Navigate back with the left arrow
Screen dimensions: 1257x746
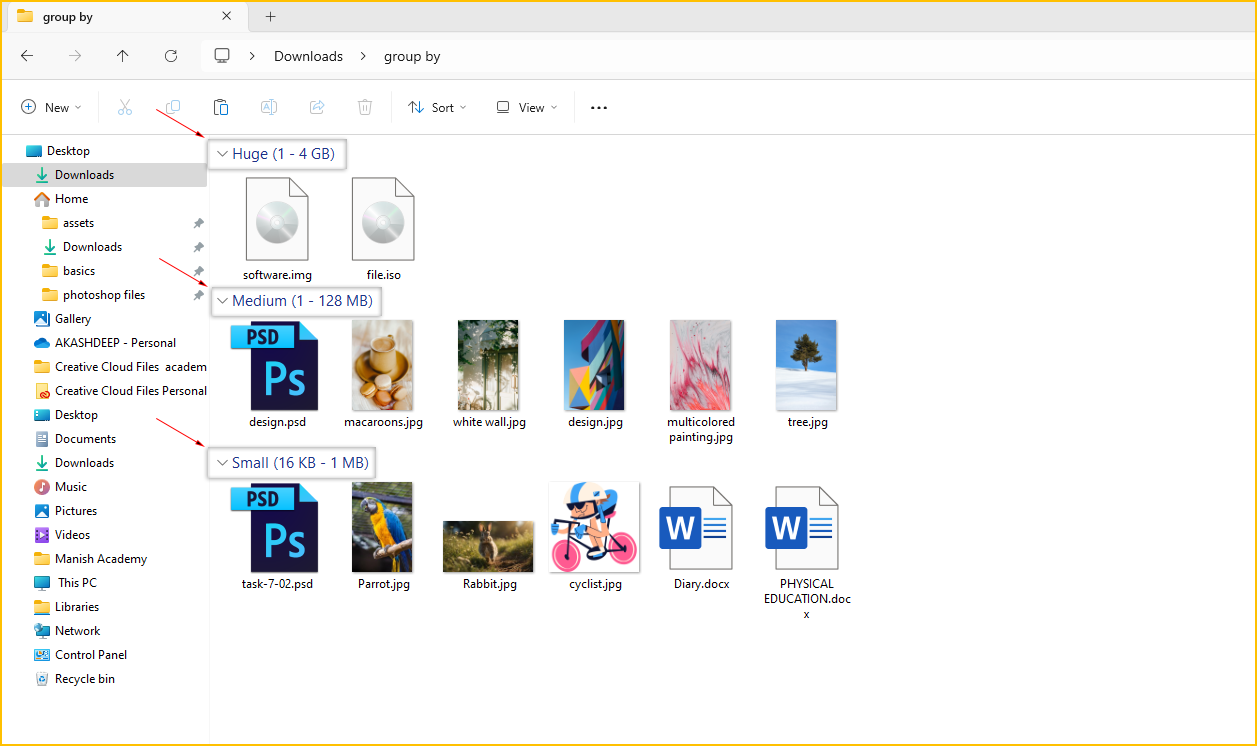pyautogui.click(x=27, y=56)
